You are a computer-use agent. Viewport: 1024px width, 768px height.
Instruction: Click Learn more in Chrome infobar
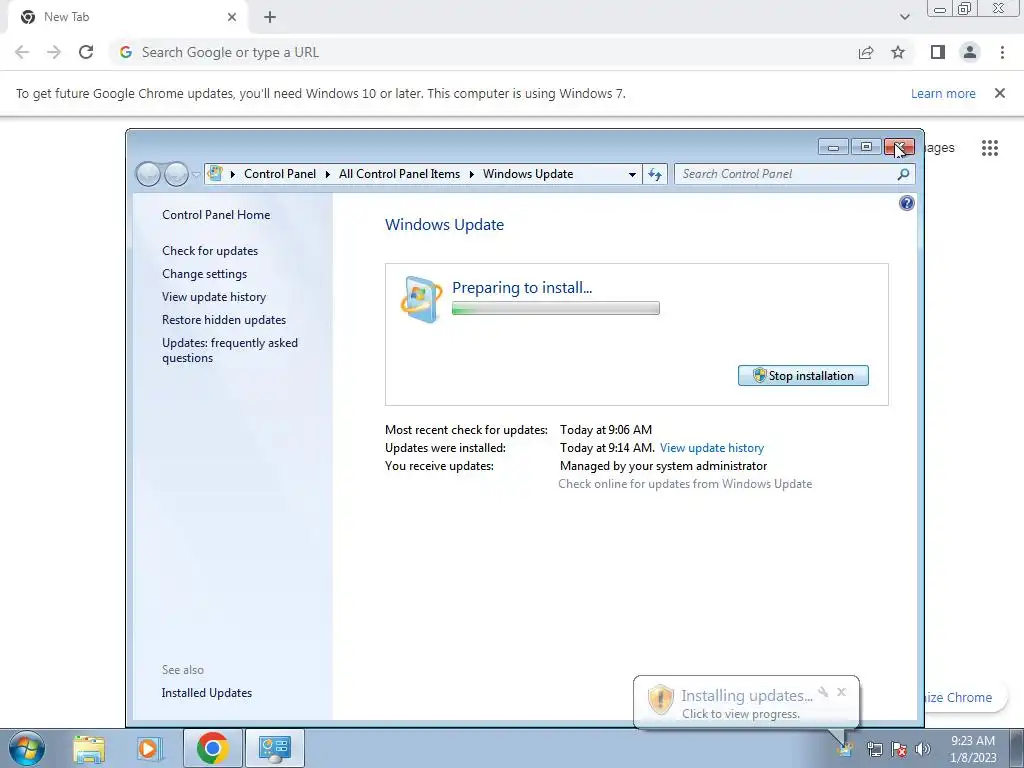pyautogui.click(x=943, y=93)
